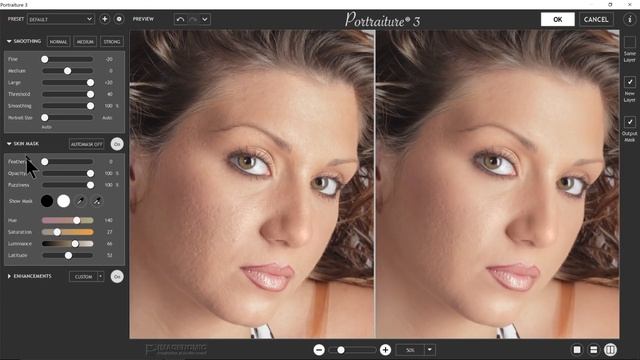Adjust the Luminance slider
The width and height of the screenshot is (640, 360).
68,244
